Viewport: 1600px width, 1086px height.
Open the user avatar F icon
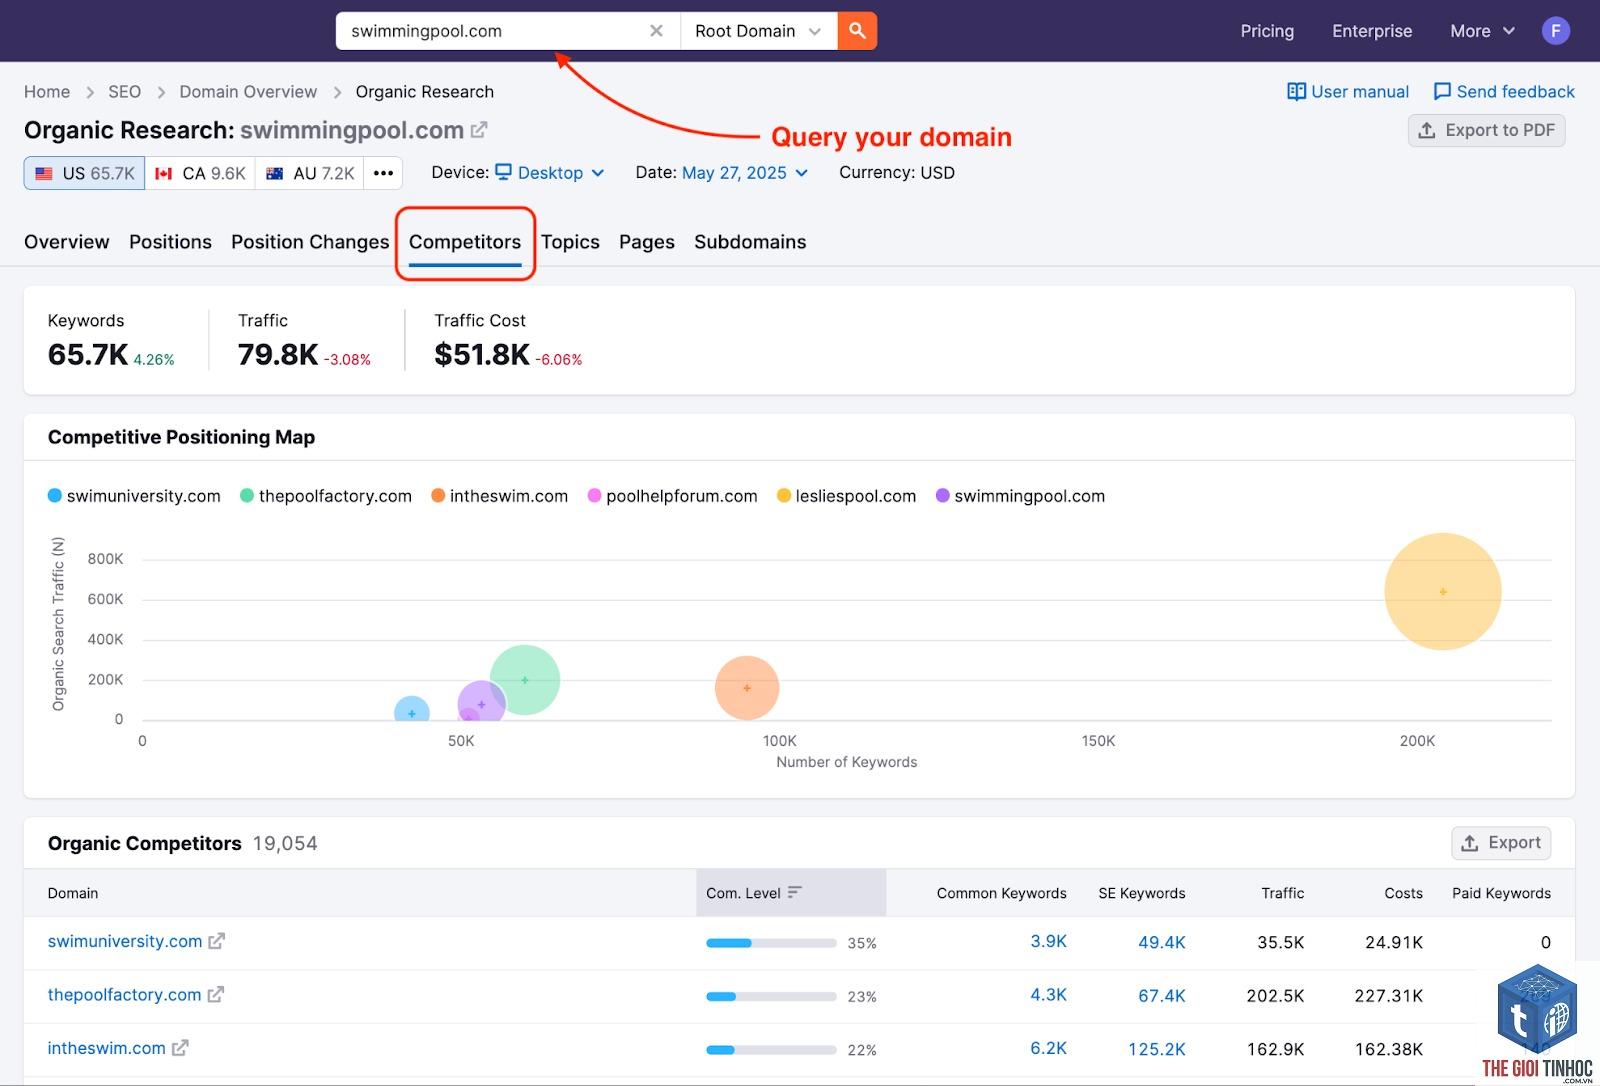(x=1555, y=31)
